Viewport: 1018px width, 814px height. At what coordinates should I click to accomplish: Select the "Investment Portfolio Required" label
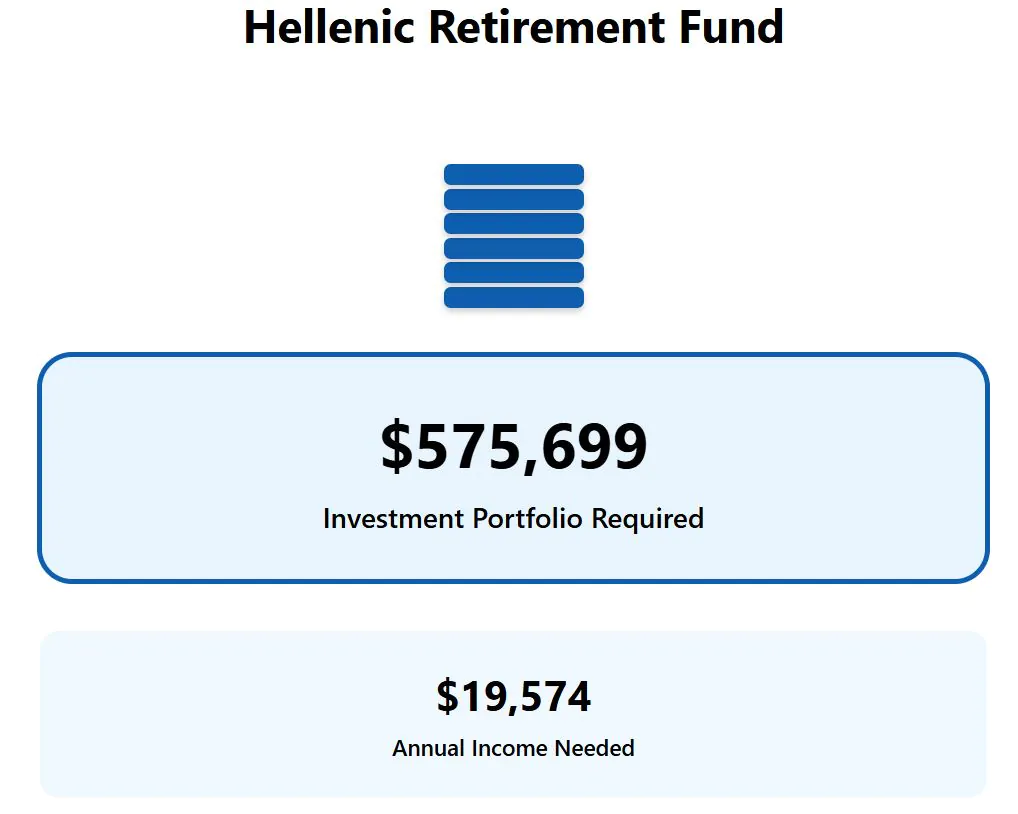click(513, 519)
